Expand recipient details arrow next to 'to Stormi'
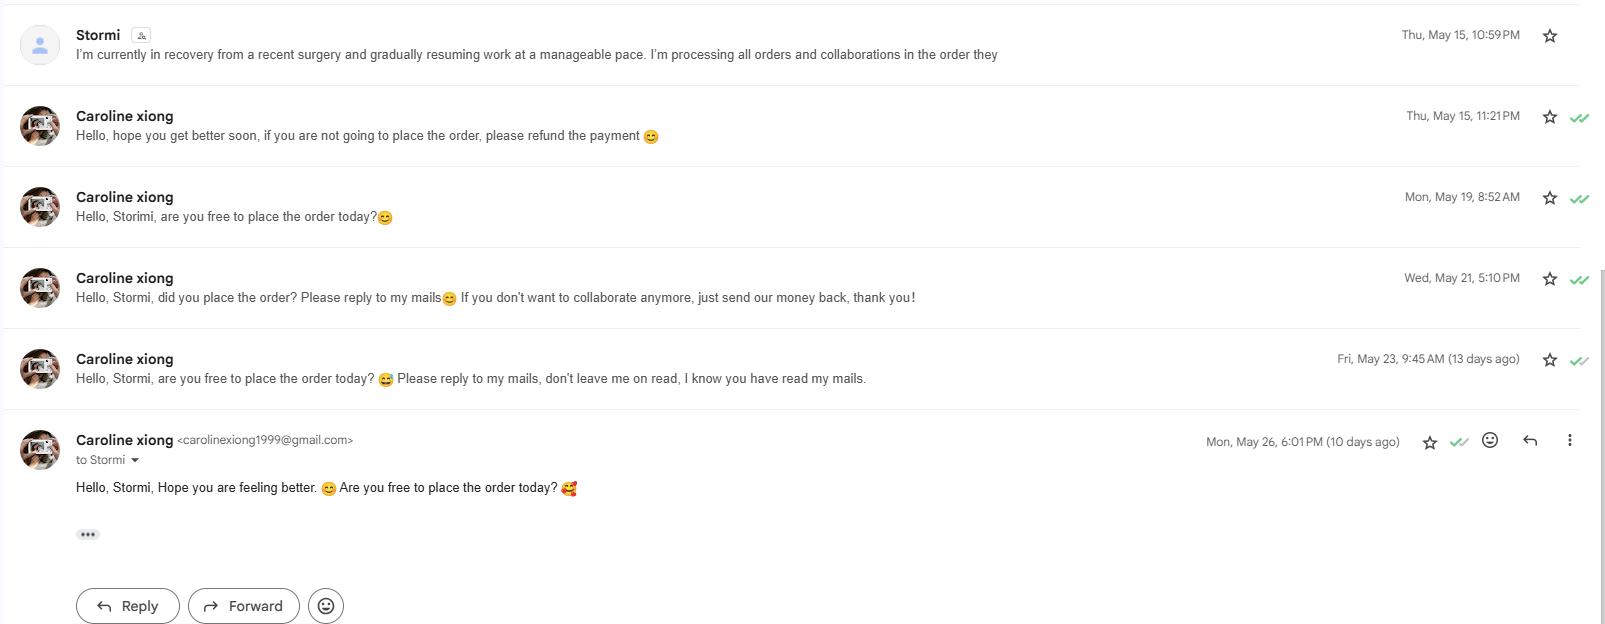The image size is (1605, 624). click(135, 461)
